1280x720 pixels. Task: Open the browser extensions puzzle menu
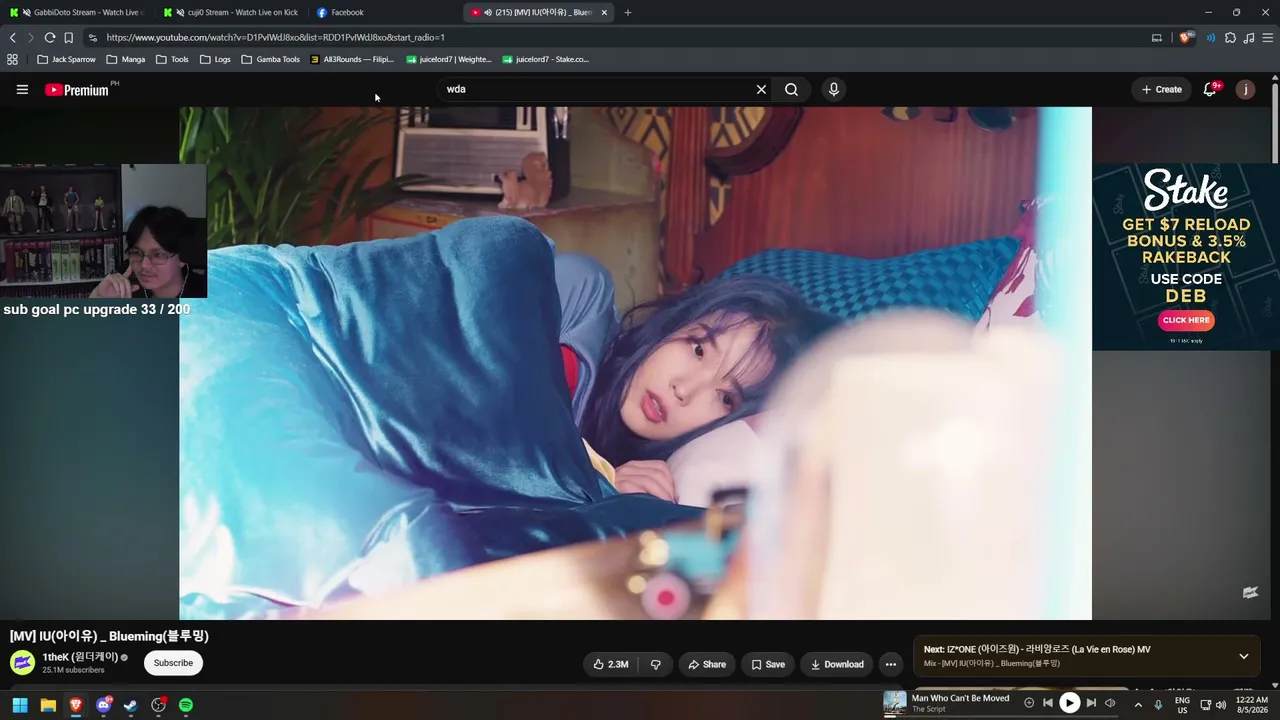(x=1230, y=37)
